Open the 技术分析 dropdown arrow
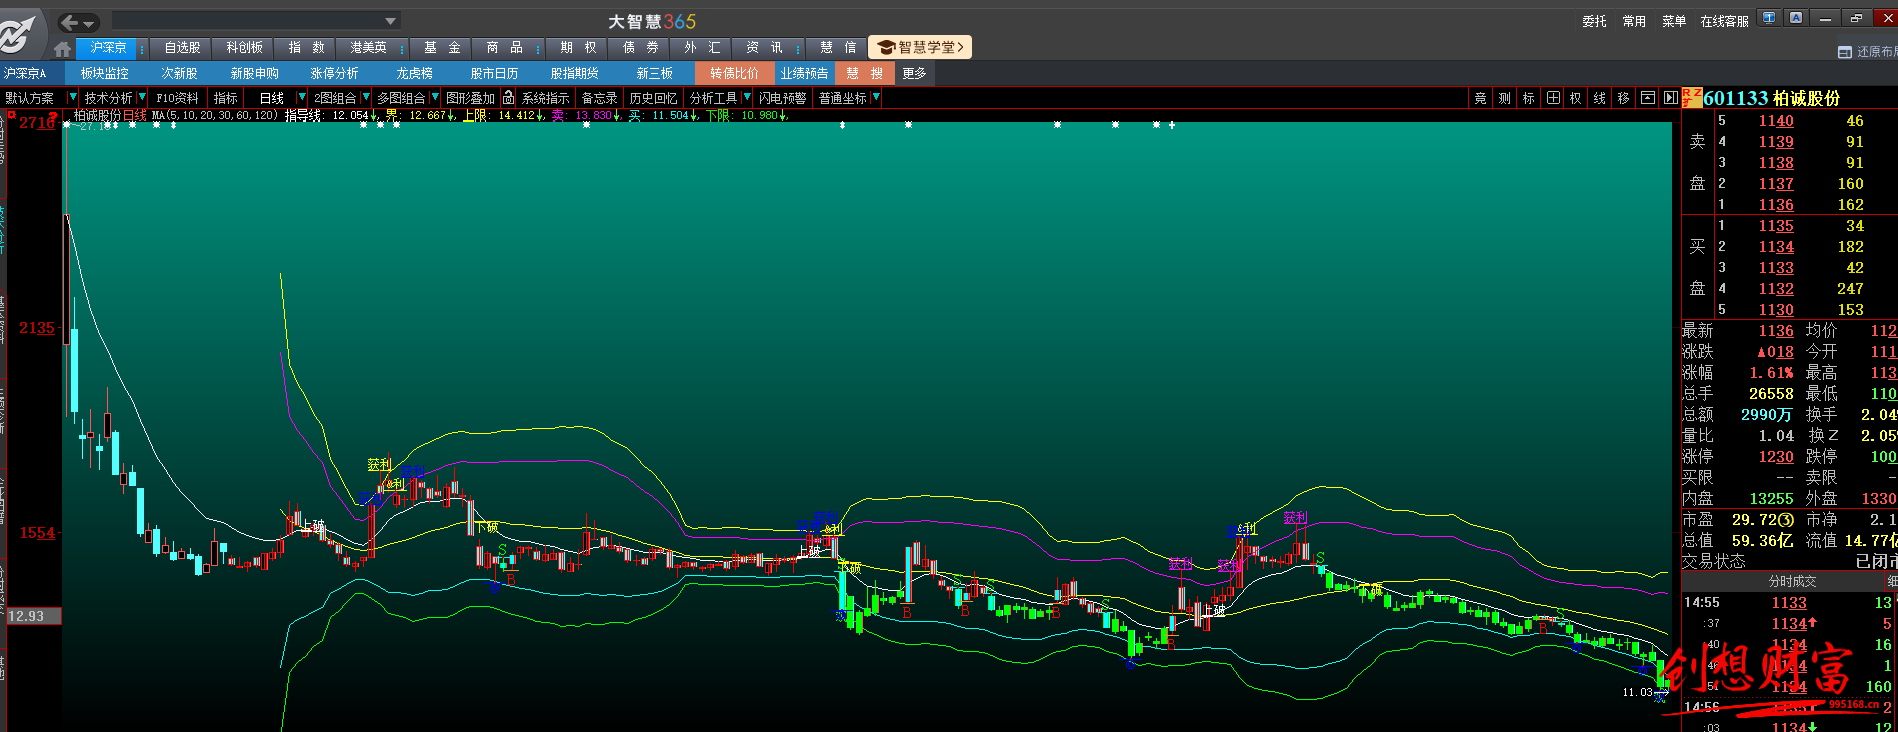The height and width of the screenshot is (732, 1898). tap(142, 97)
